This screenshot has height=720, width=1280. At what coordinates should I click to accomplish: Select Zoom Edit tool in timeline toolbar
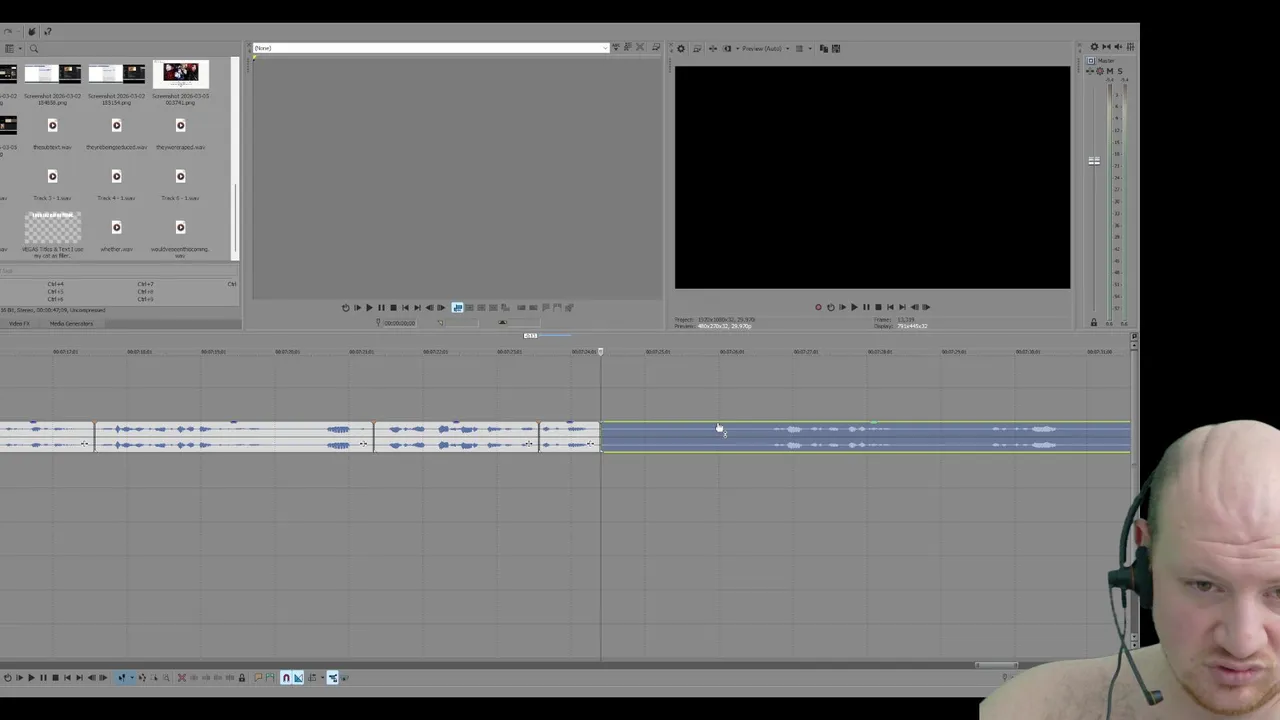pos(166,677)
